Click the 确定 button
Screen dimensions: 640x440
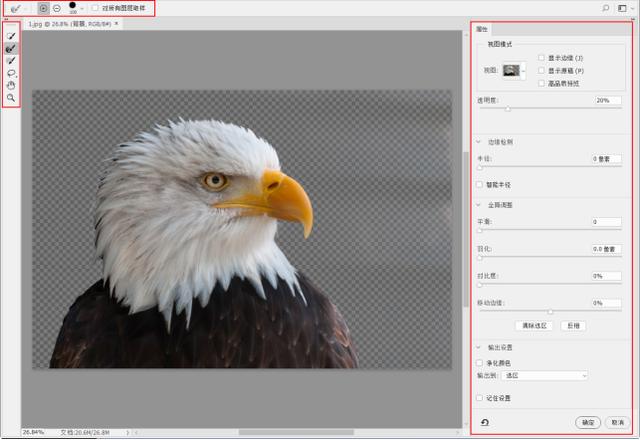click(587, 422)
